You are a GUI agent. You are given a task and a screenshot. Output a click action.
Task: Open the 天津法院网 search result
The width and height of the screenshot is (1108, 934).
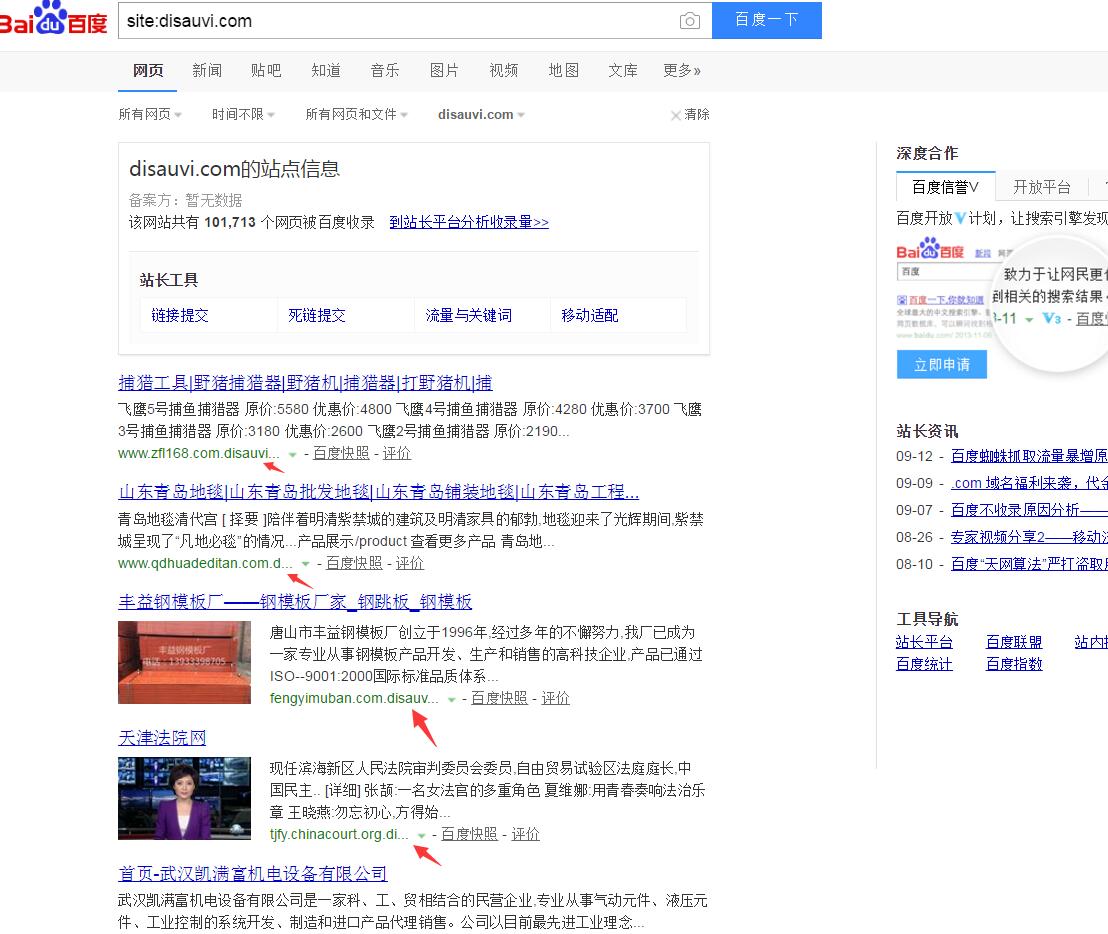click(x=162, y=738)
